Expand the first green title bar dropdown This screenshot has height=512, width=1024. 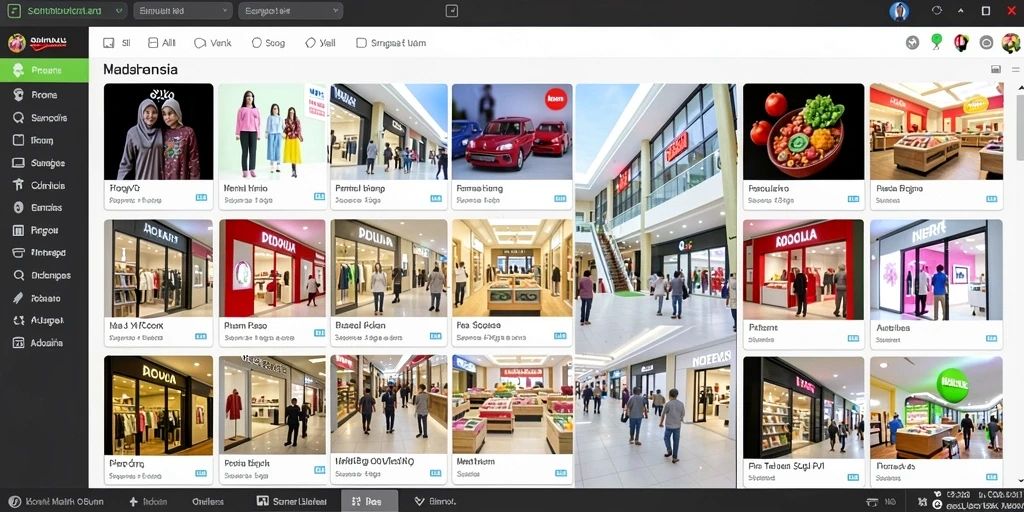(65, 10)
